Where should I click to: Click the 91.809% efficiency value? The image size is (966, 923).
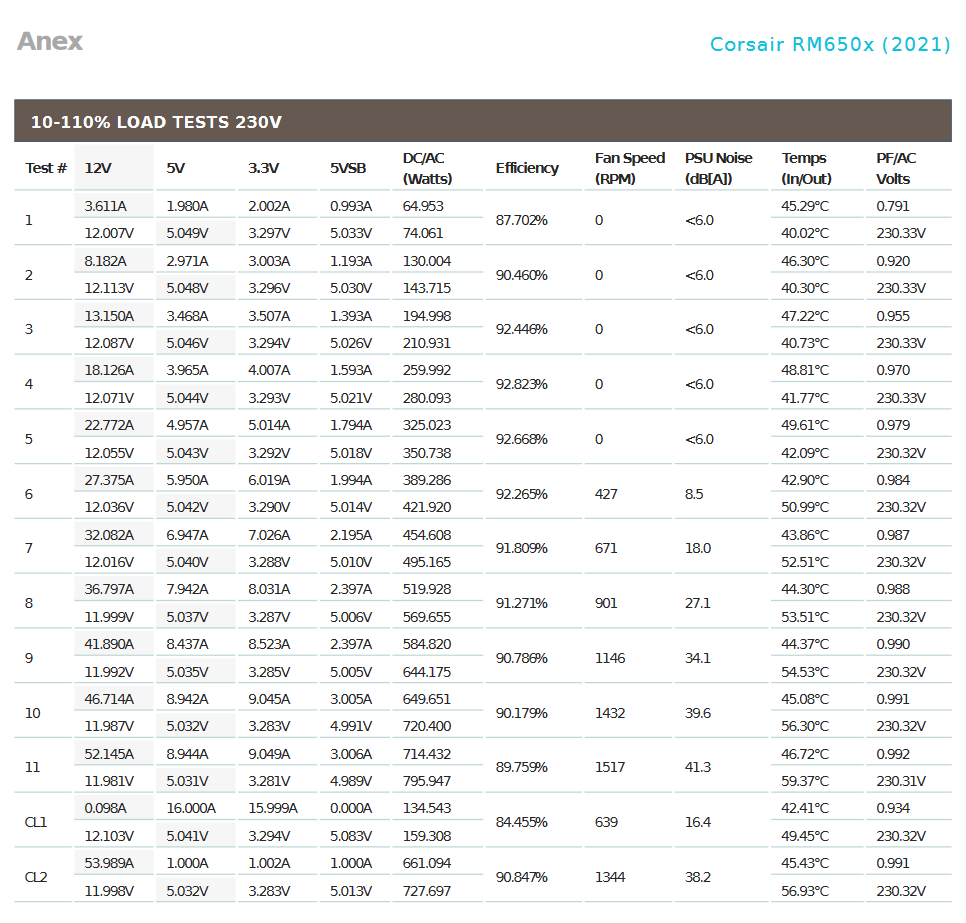click(521, 548)
